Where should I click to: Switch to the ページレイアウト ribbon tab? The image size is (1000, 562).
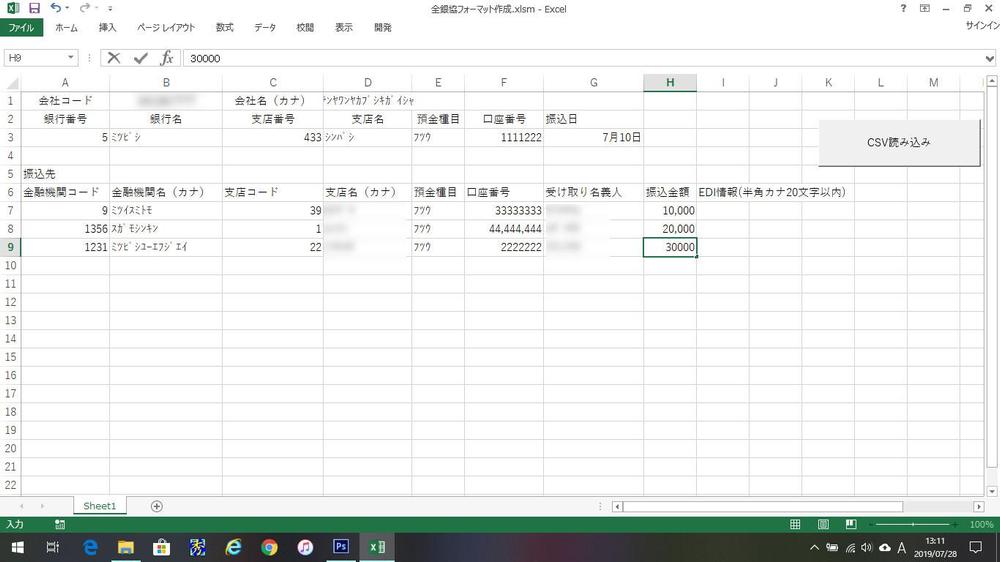[166, 27]
